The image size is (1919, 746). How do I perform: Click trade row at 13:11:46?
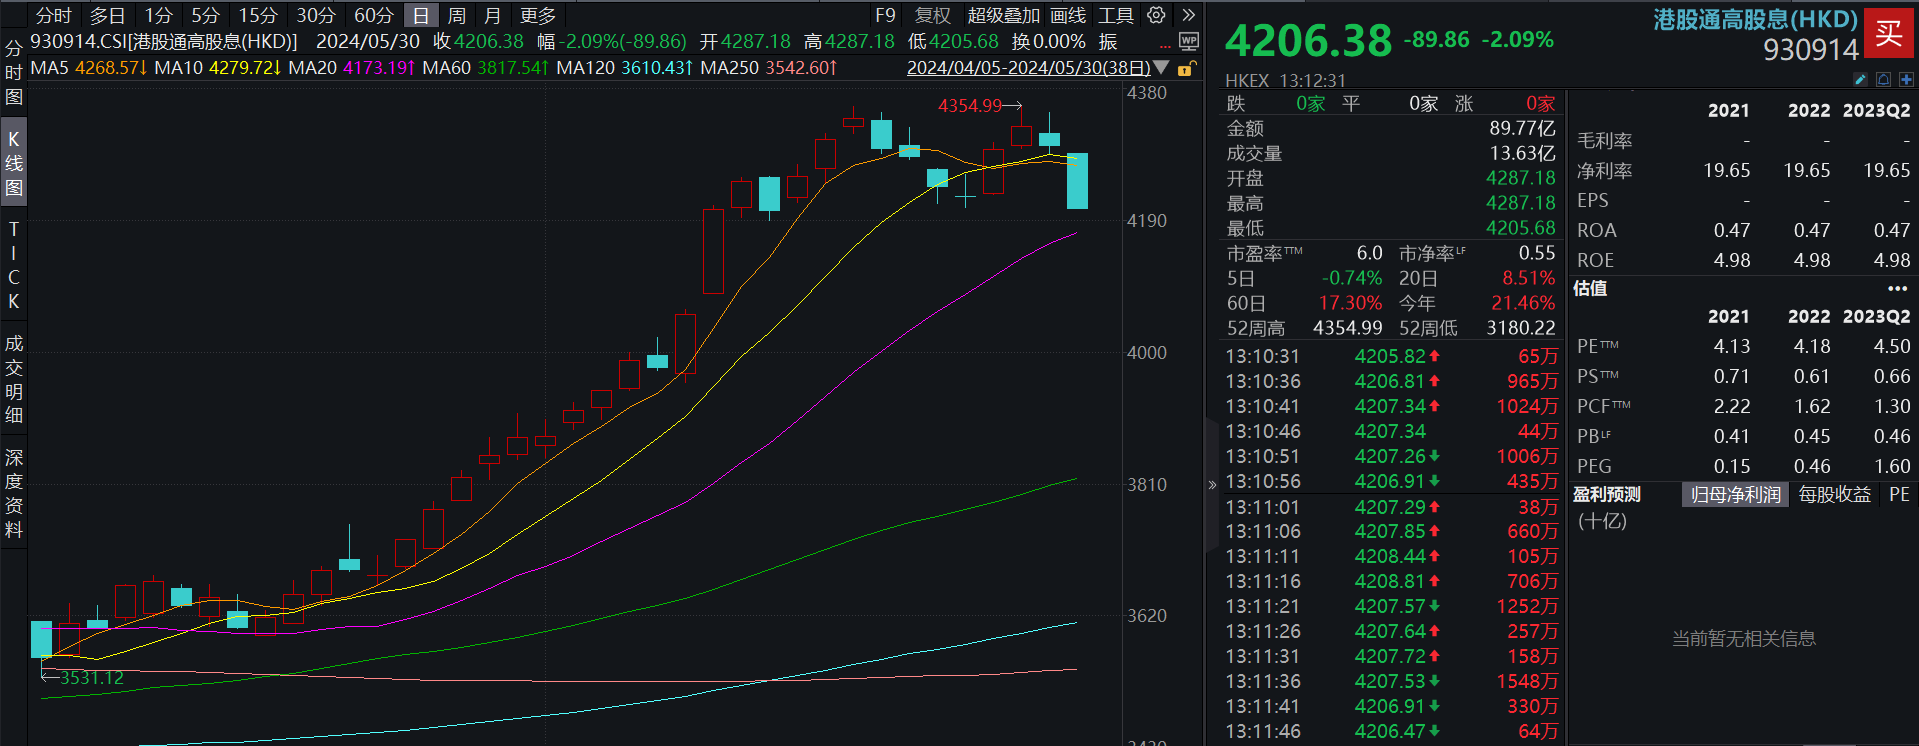1391,731
